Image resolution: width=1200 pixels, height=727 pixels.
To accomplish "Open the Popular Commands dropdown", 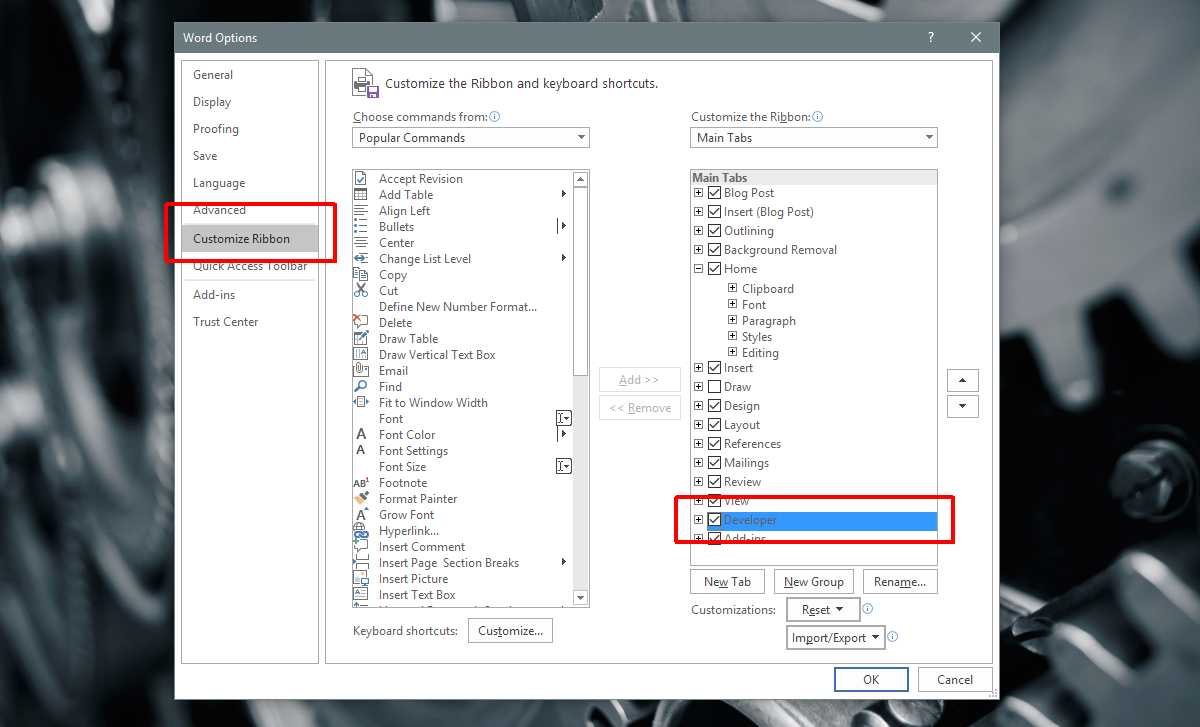I will point(471,138).
